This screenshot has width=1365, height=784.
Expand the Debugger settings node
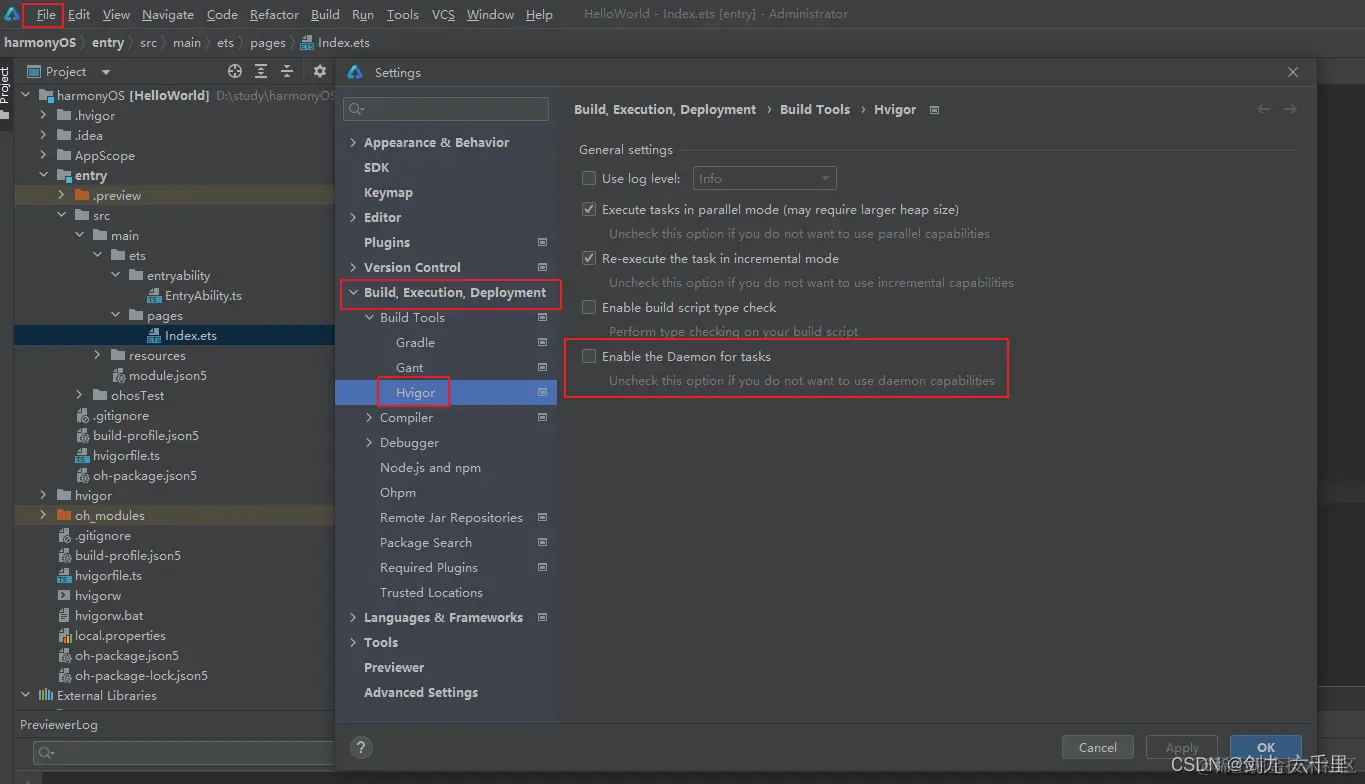click(369, 442)
